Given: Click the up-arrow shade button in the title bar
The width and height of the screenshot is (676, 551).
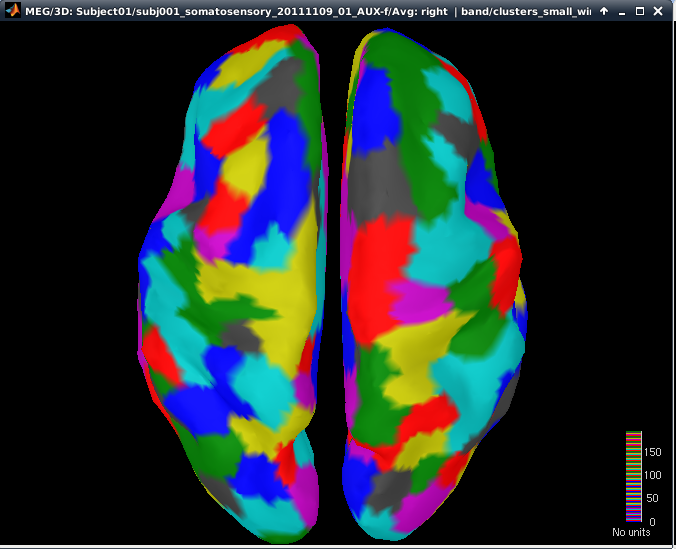Looking at the screenshot, I should tap(603, 10).
